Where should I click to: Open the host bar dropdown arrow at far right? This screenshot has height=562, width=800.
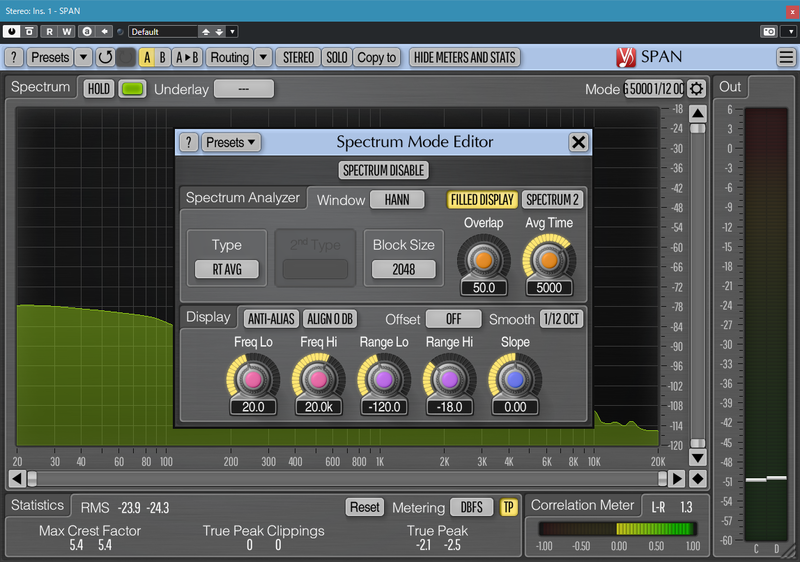click(x=790, y=32)
